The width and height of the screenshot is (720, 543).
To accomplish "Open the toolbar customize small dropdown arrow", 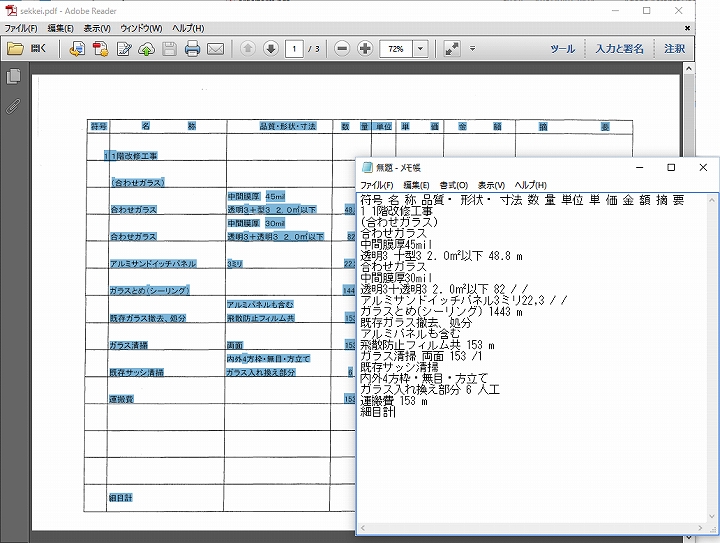I will 472,48.
